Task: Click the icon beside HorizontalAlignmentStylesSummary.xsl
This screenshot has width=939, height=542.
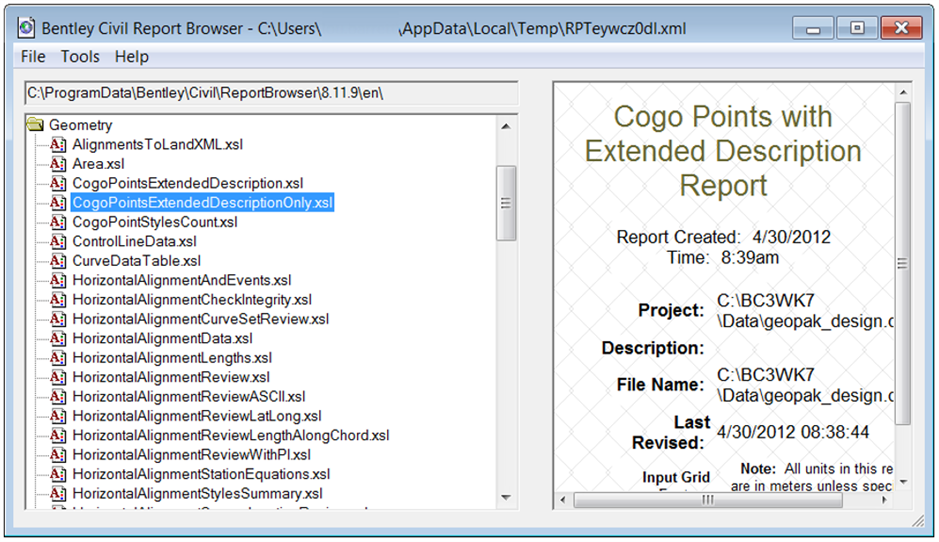Action: click(58, 493)
